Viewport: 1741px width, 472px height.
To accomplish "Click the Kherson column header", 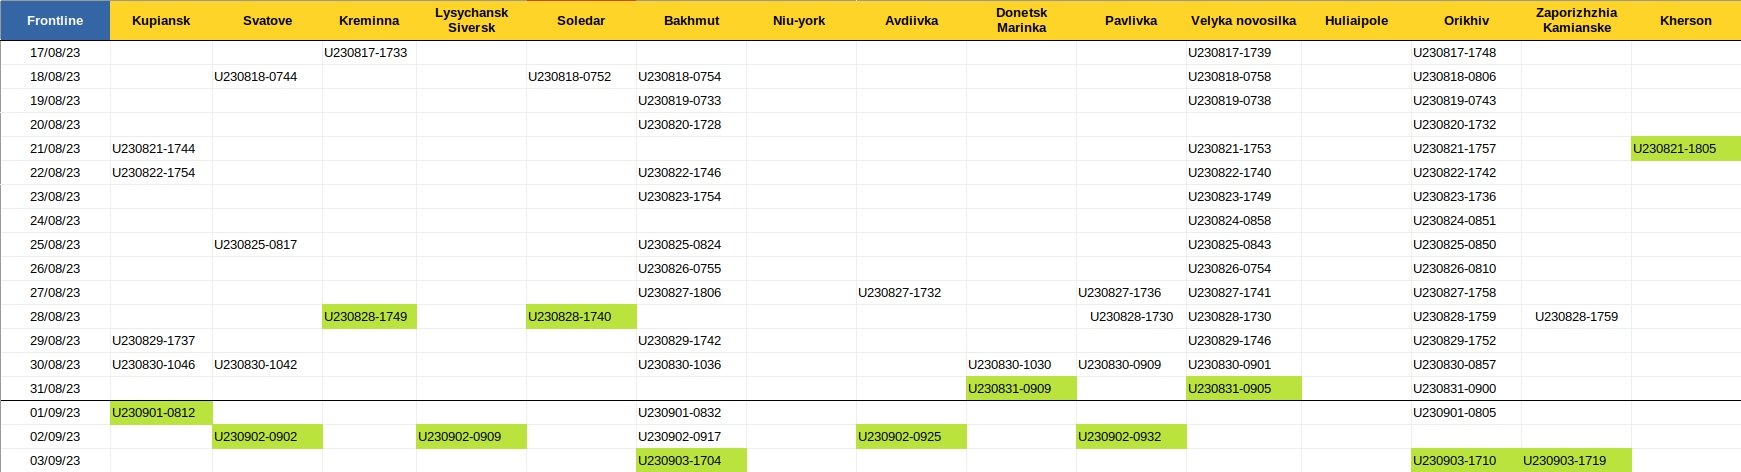I will [x=1686, y=20].
